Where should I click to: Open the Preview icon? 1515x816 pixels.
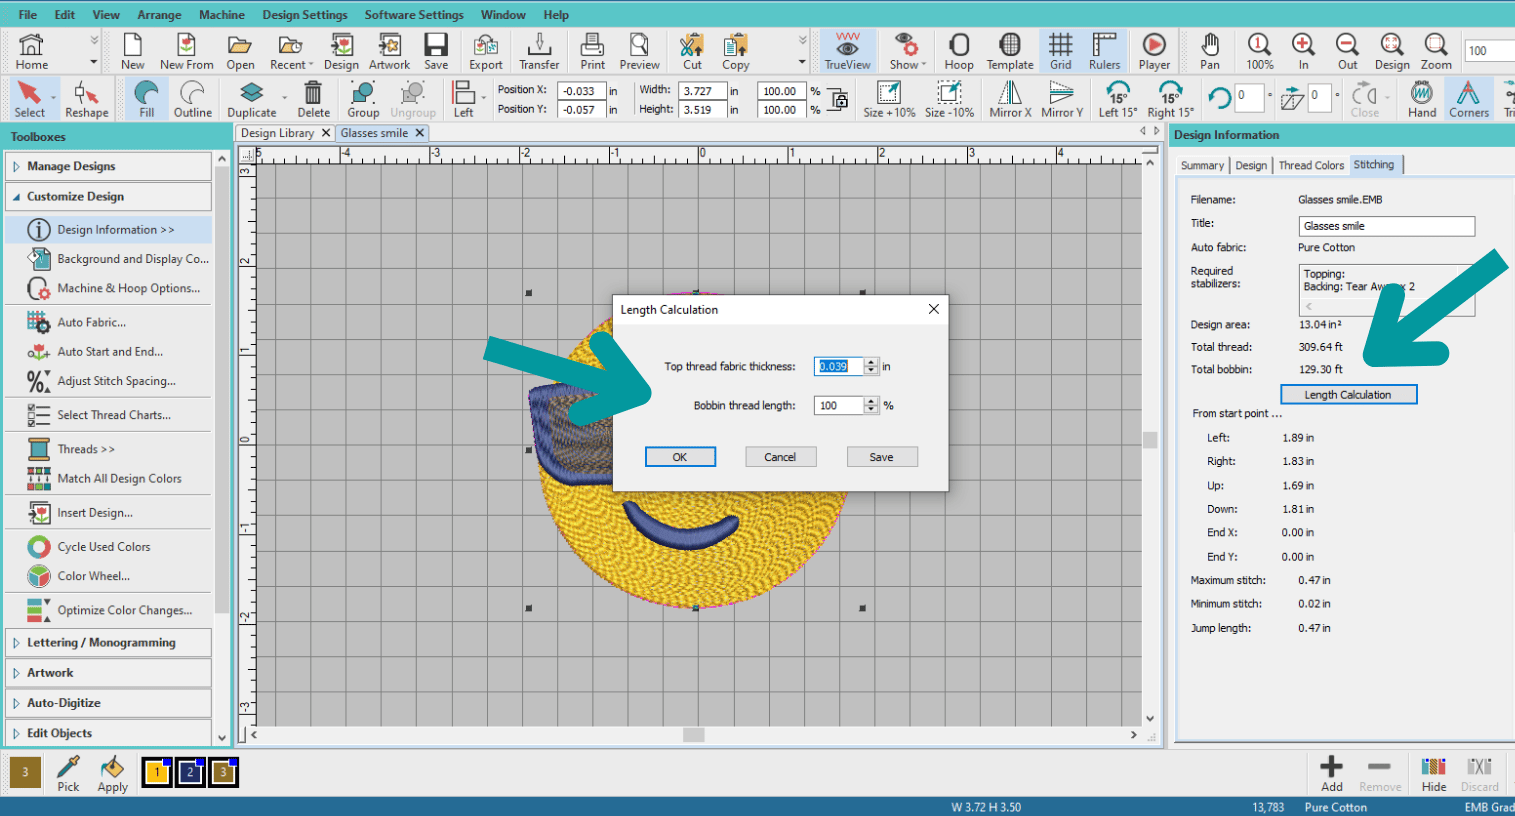click(639, 51)
